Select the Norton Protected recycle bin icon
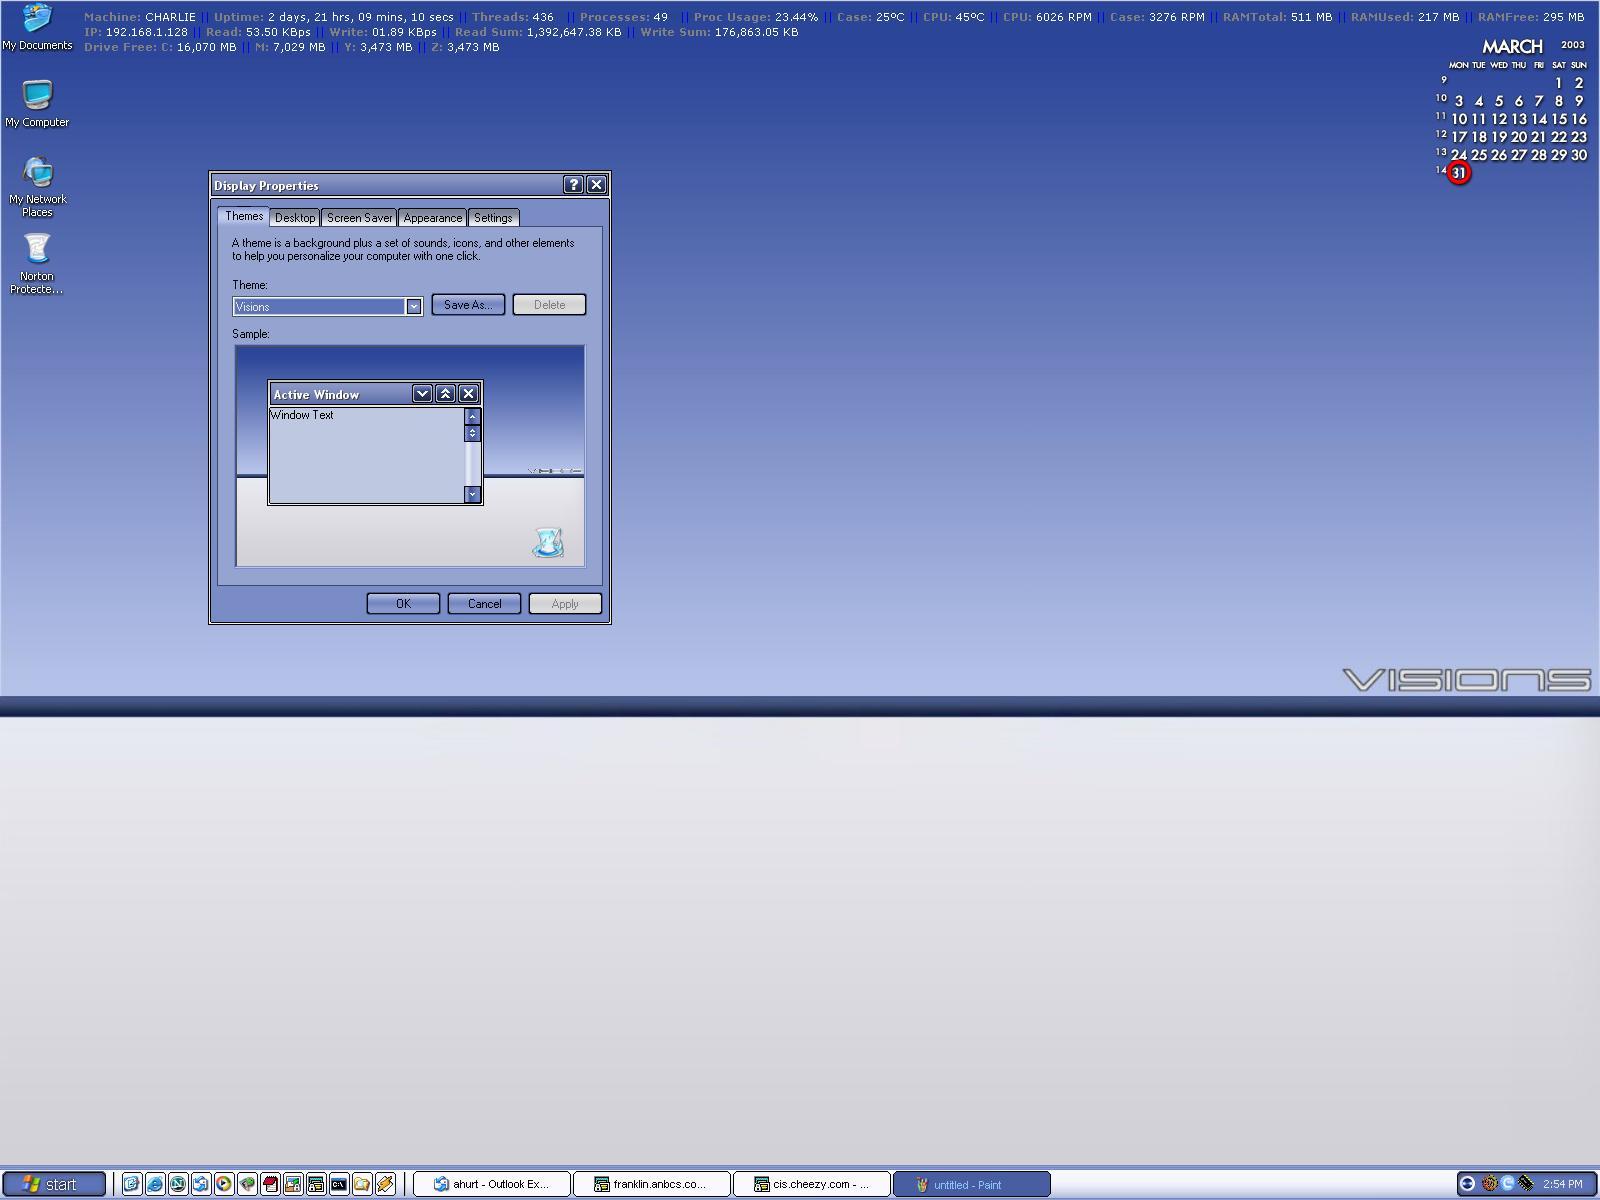 [37, 264]
